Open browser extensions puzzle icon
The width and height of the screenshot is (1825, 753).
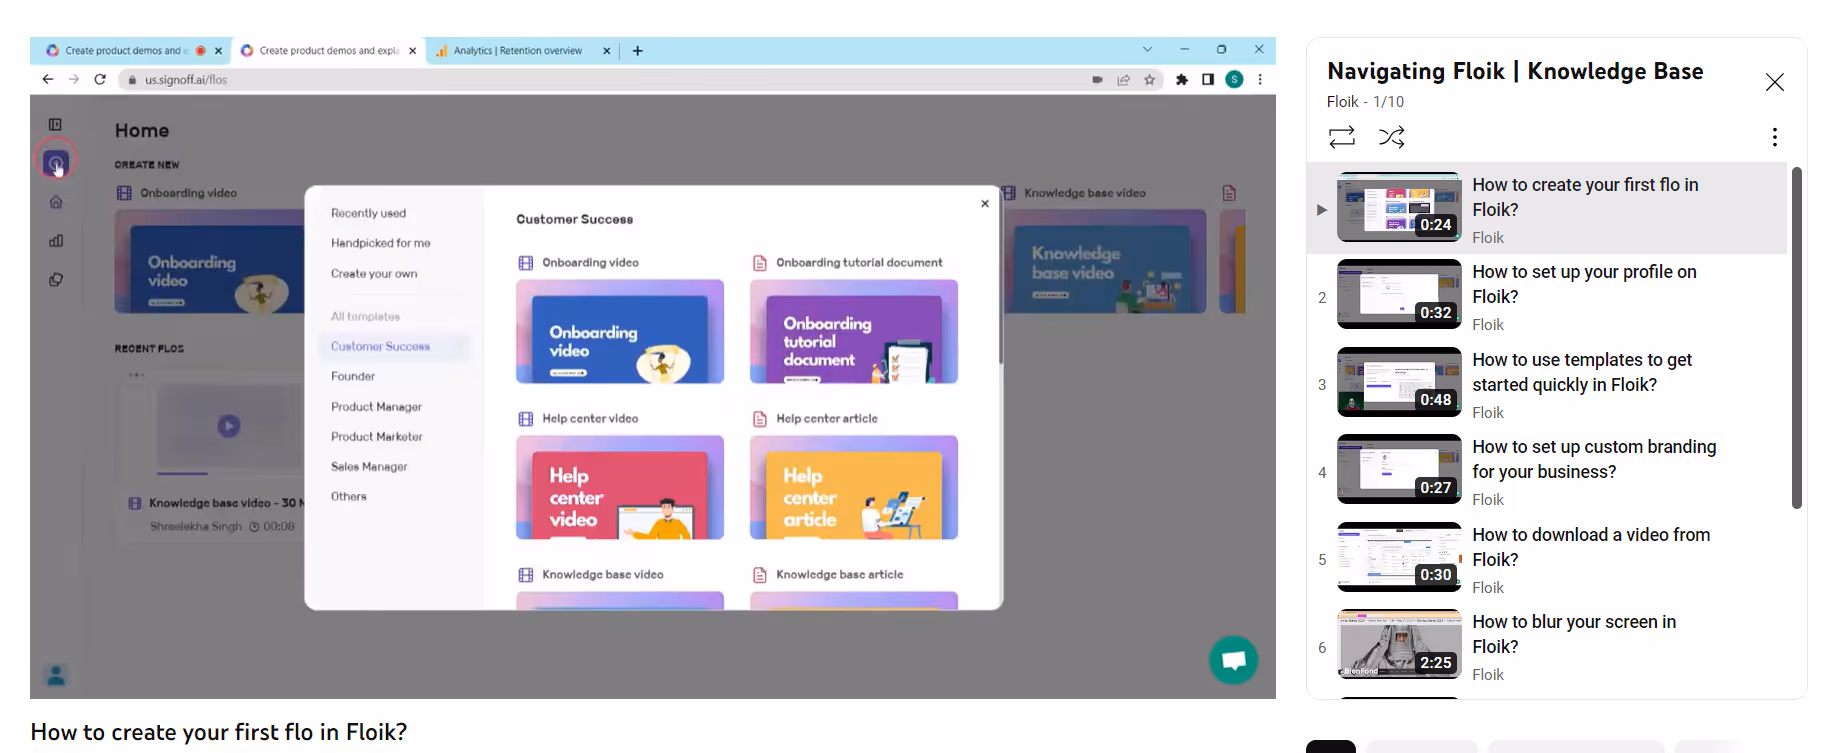coord(1182,80)
